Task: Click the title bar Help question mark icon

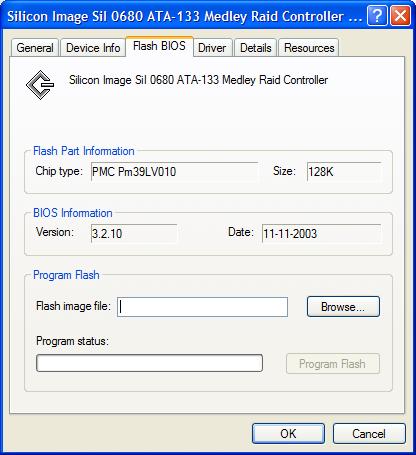Action: pos(377,16)
